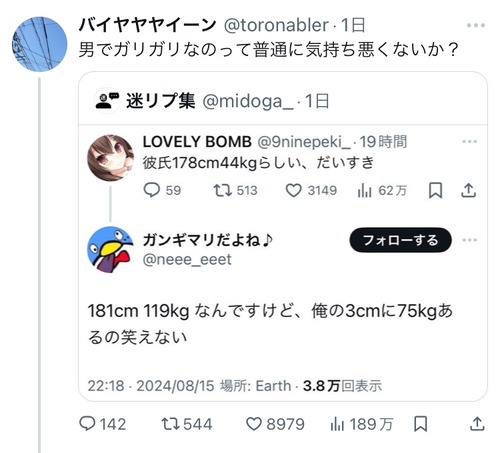Open the @midoga_ quoted account

(248, 101)
